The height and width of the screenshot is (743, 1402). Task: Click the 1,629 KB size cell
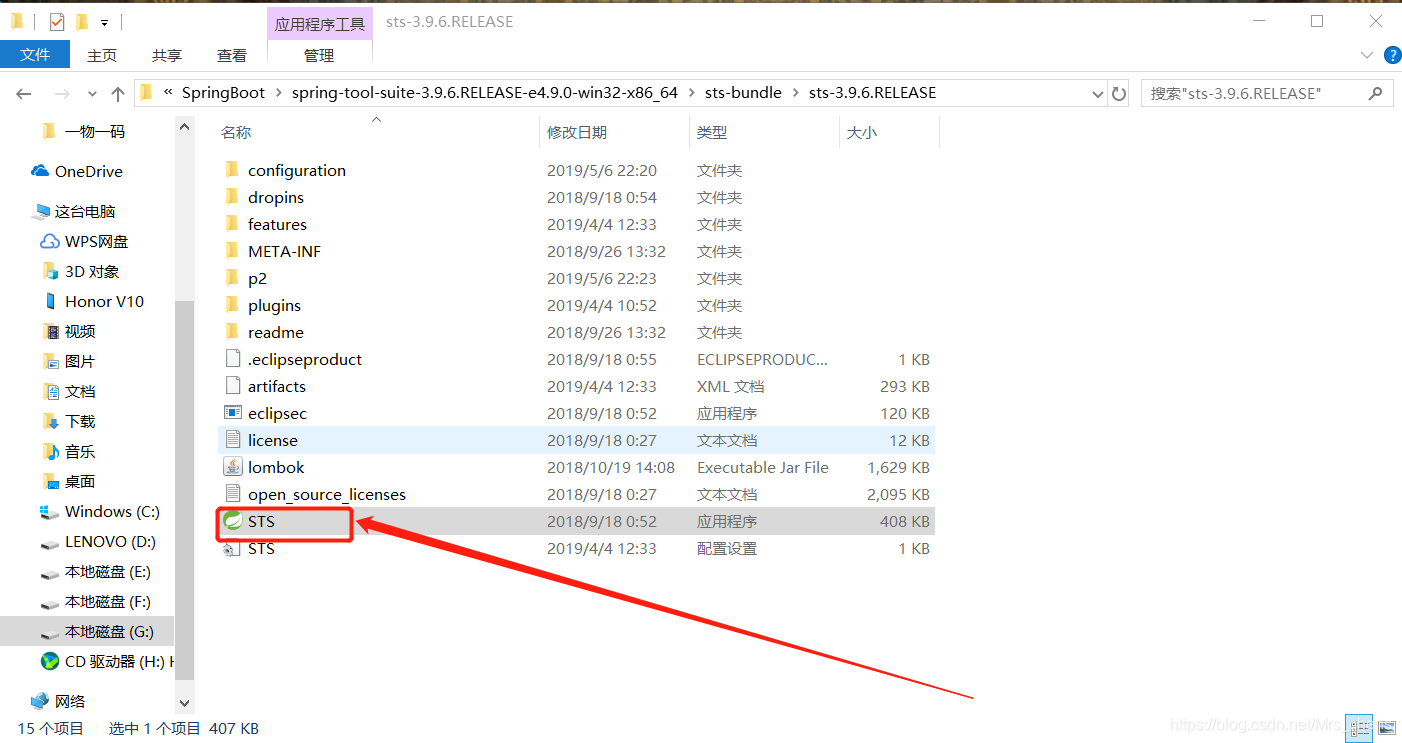pyautogui.click(x=899, y=467)
